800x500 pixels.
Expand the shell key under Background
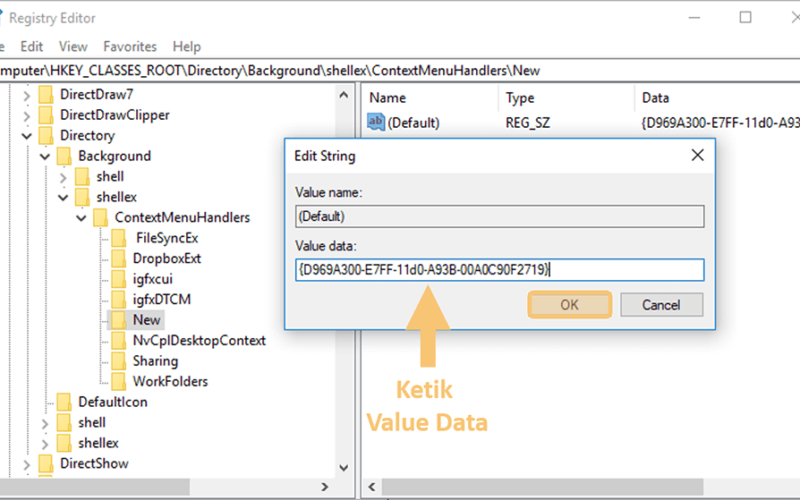63,177
